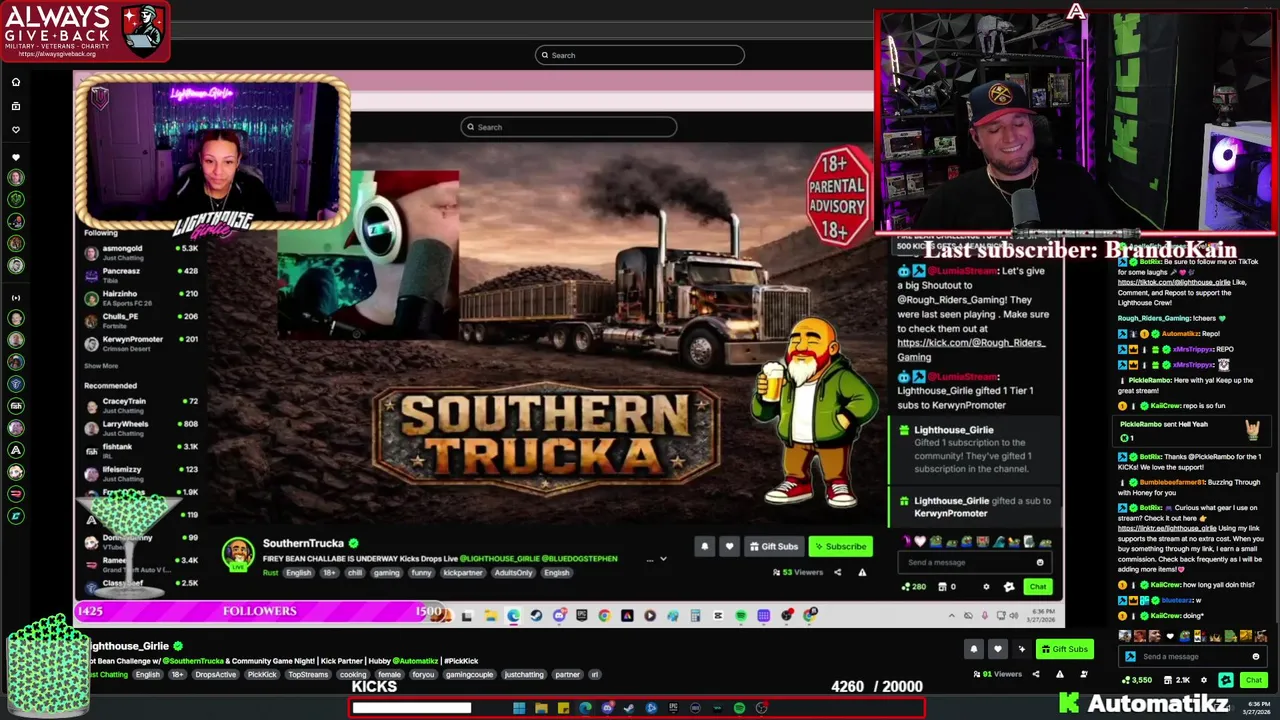Viewport: 1280px width, 720px height.
Task: Select Pancreasz in Following list
Action: coord(142,276)
